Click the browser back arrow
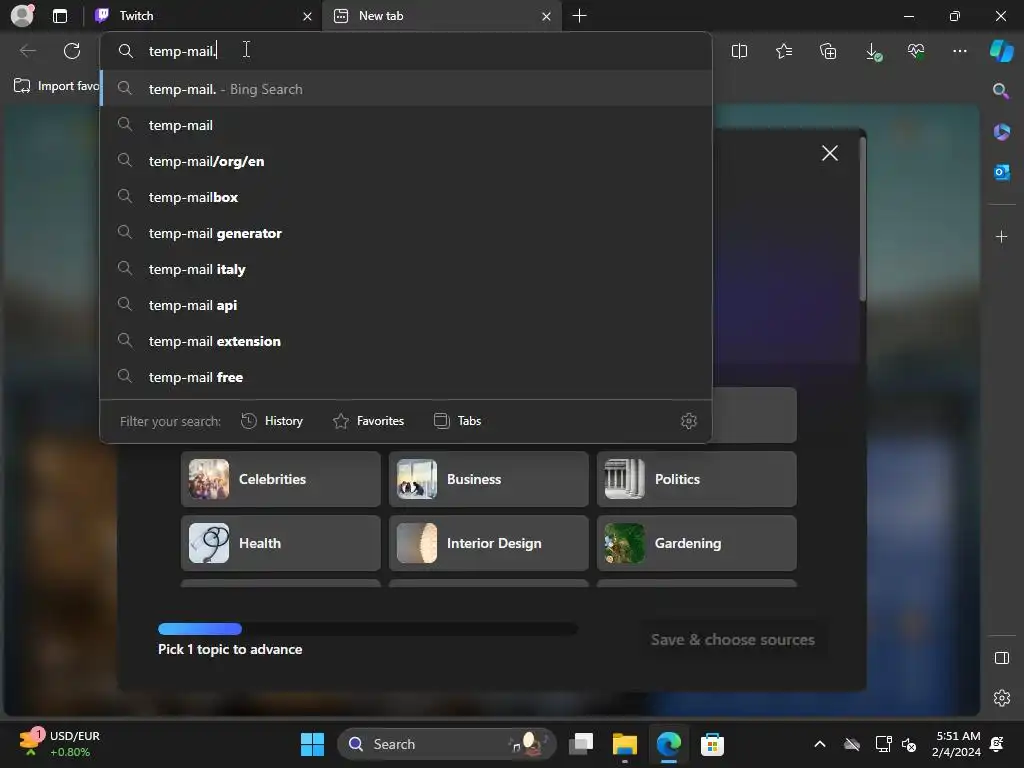1024x768 pixels. 27,51
